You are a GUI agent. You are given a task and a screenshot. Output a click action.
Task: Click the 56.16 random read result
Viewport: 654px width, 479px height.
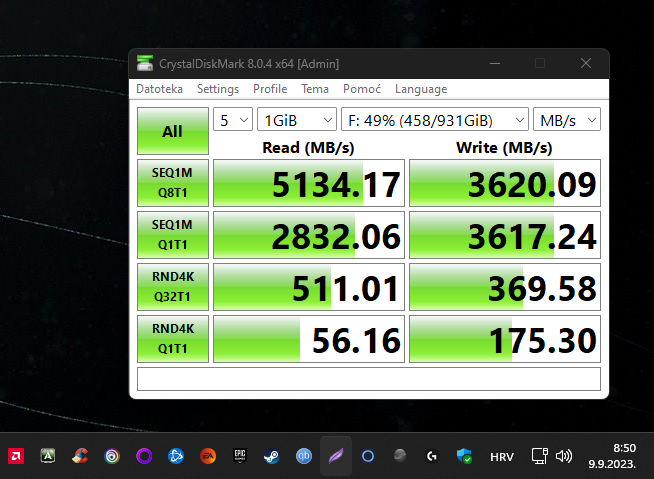point(309,339)
